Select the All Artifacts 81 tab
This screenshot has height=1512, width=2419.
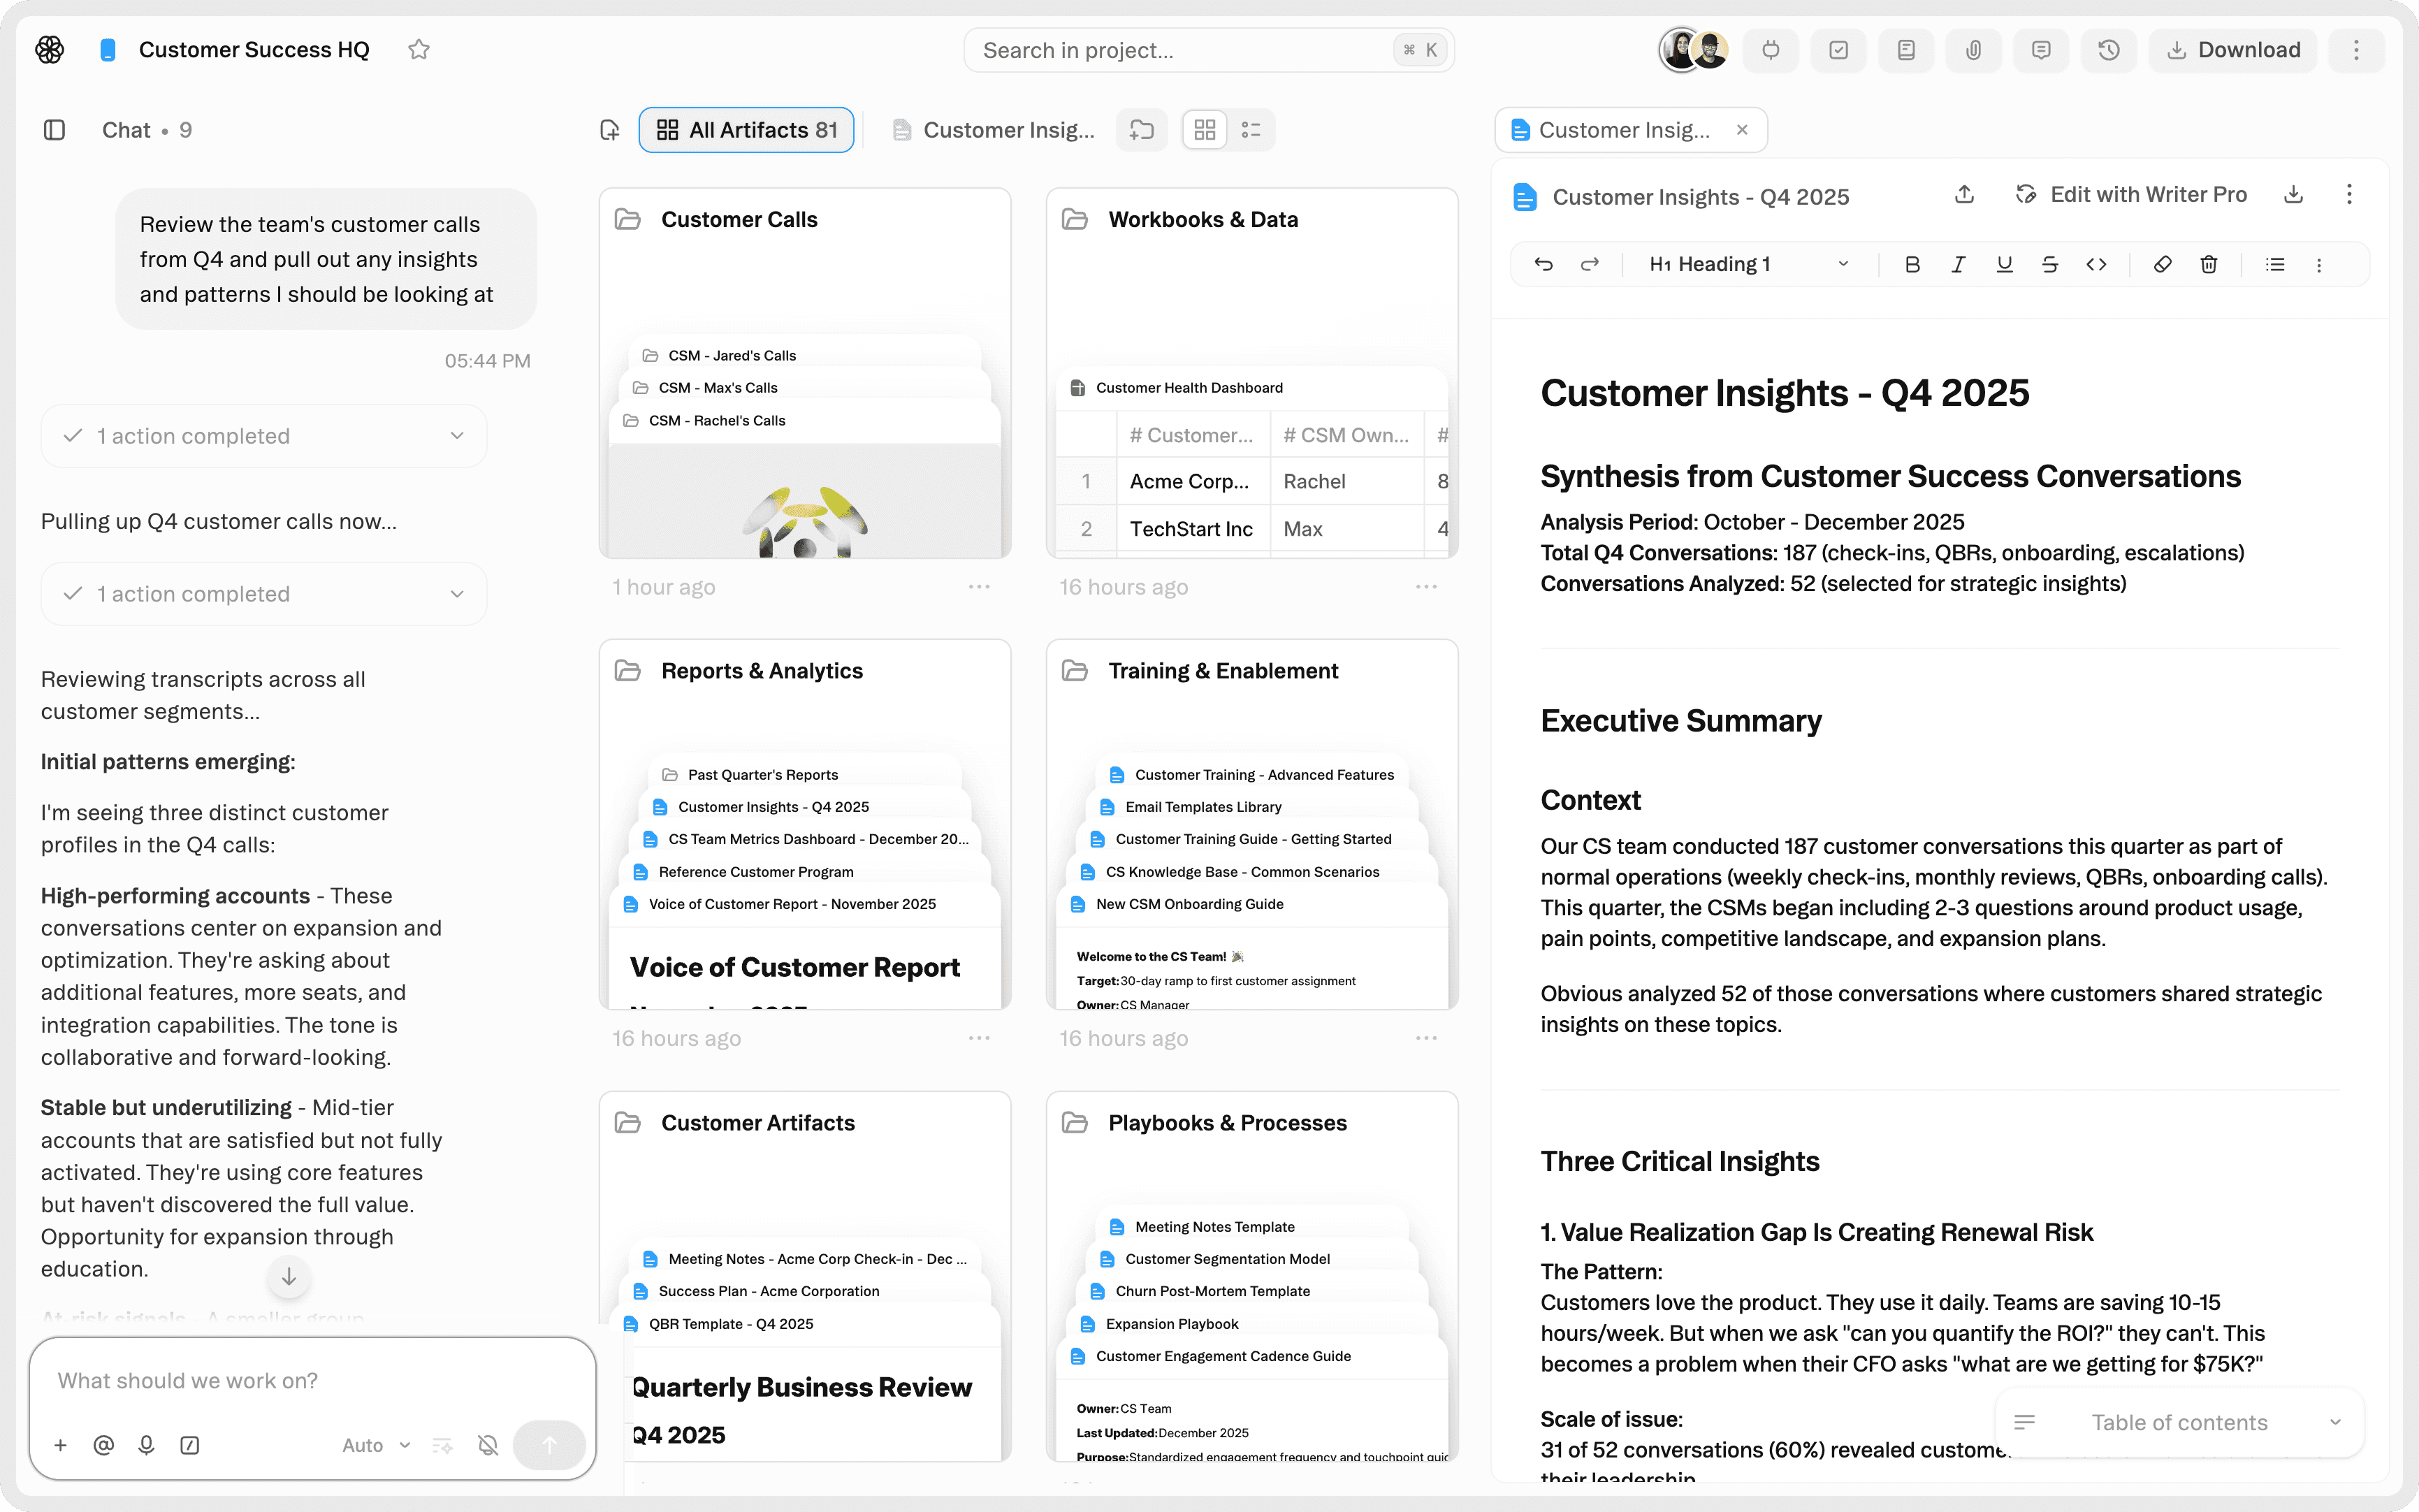tap(746, 130)
